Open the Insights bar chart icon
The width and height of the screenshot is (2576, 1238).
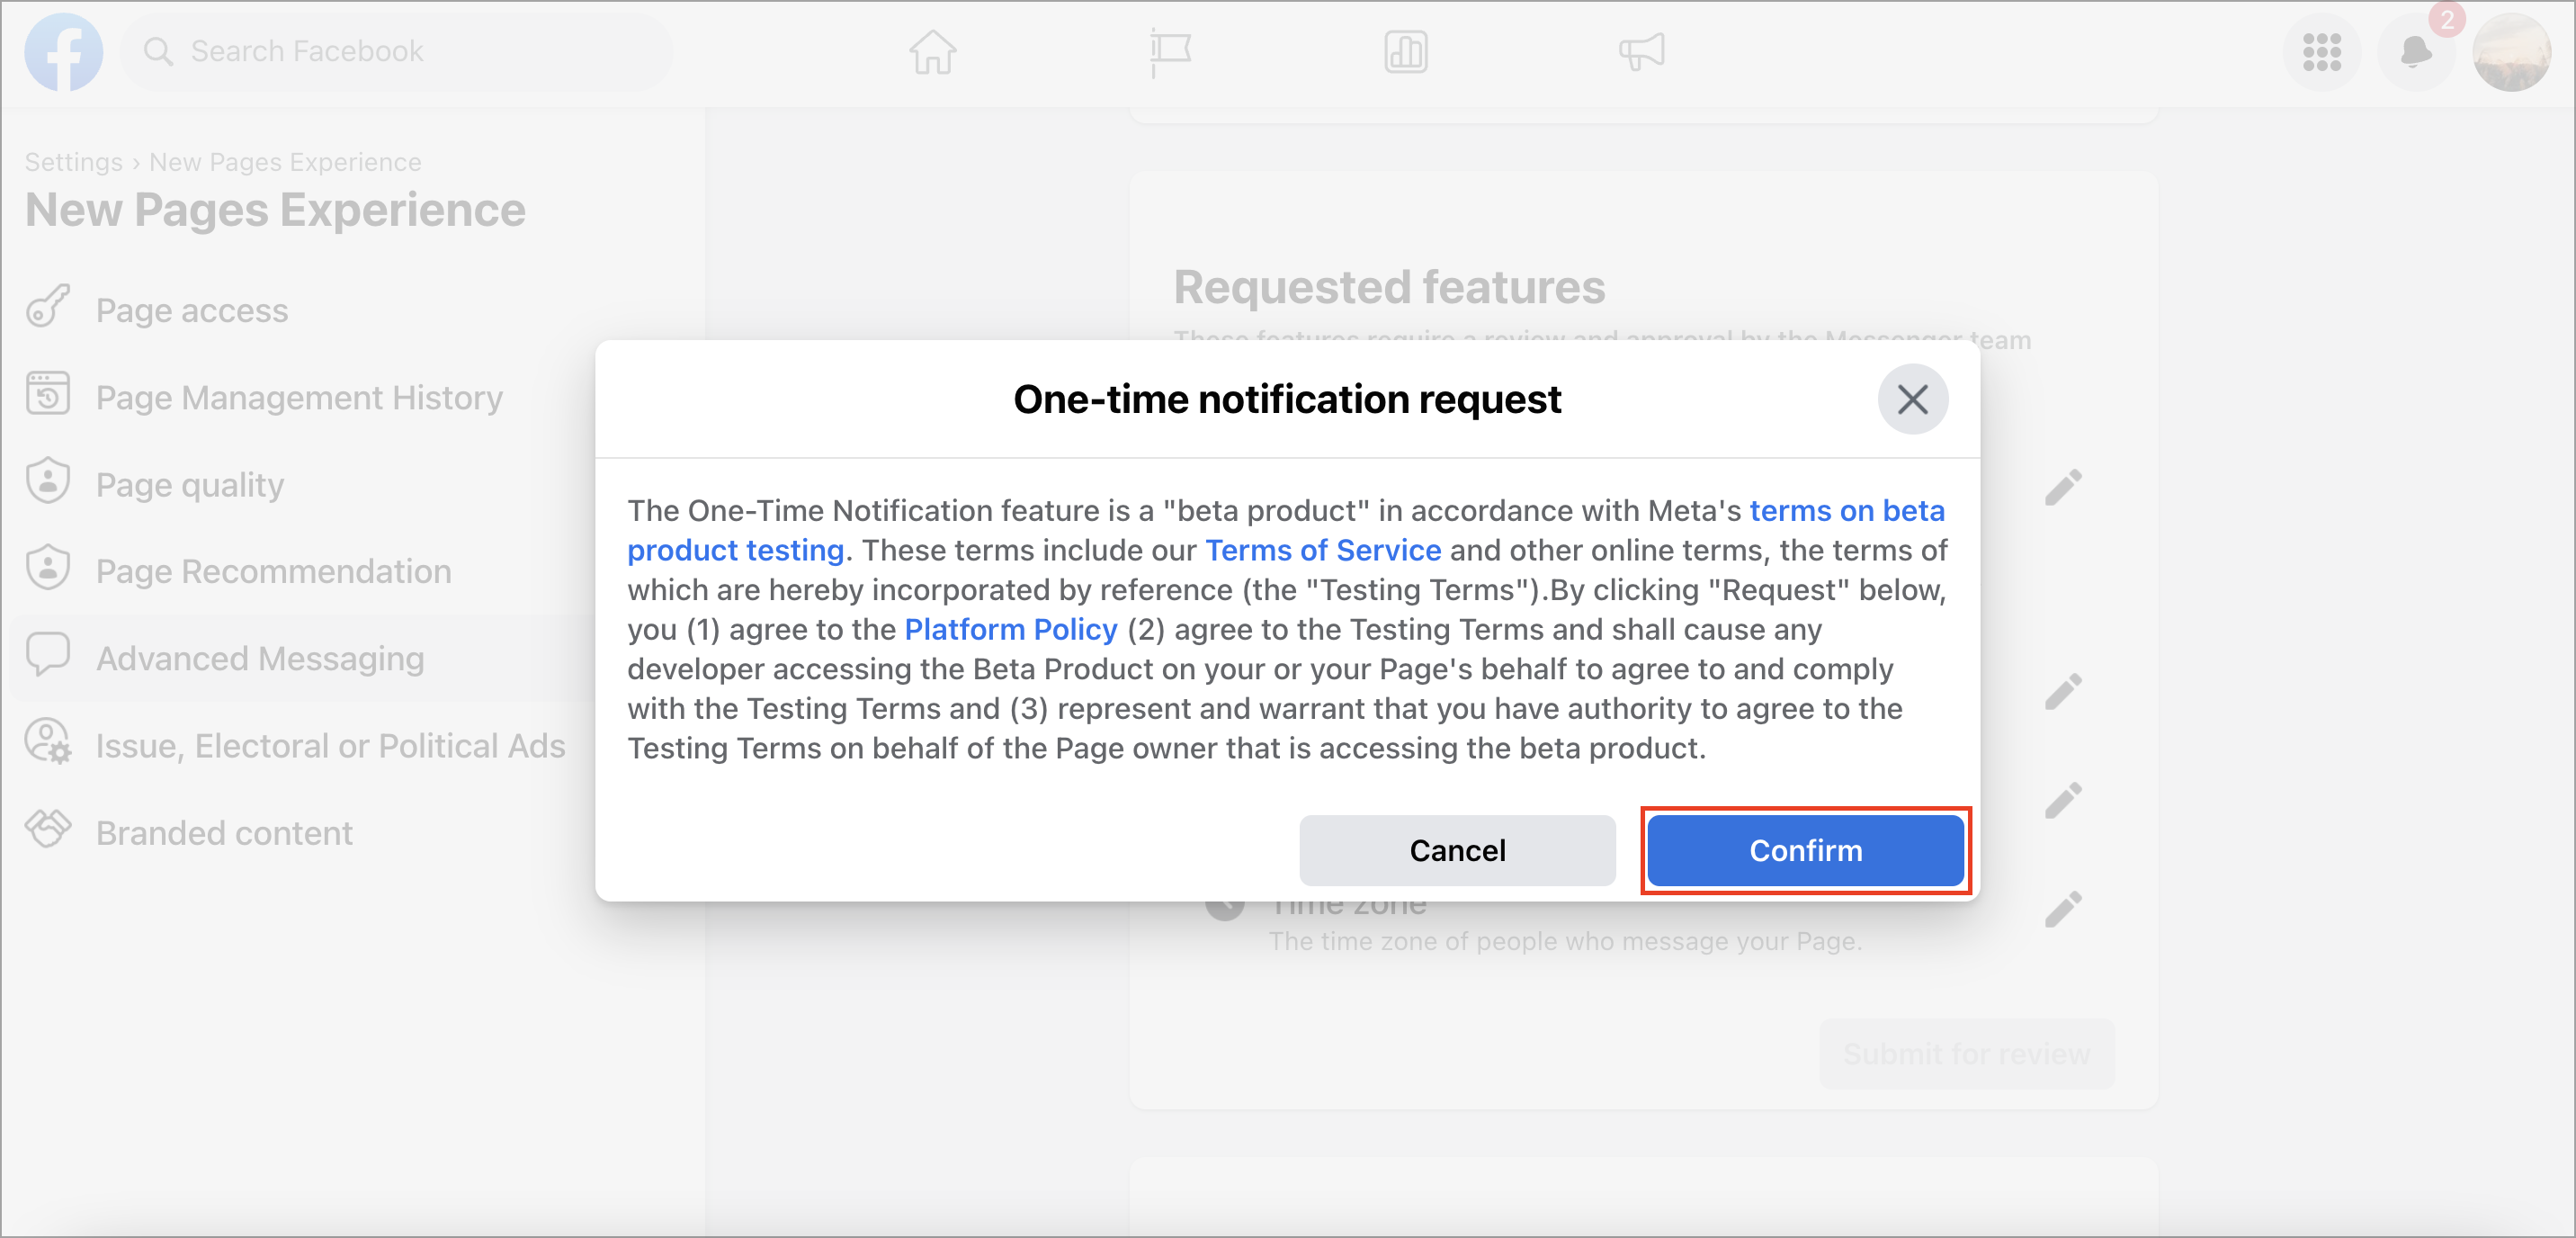(x=1405, y=52)
